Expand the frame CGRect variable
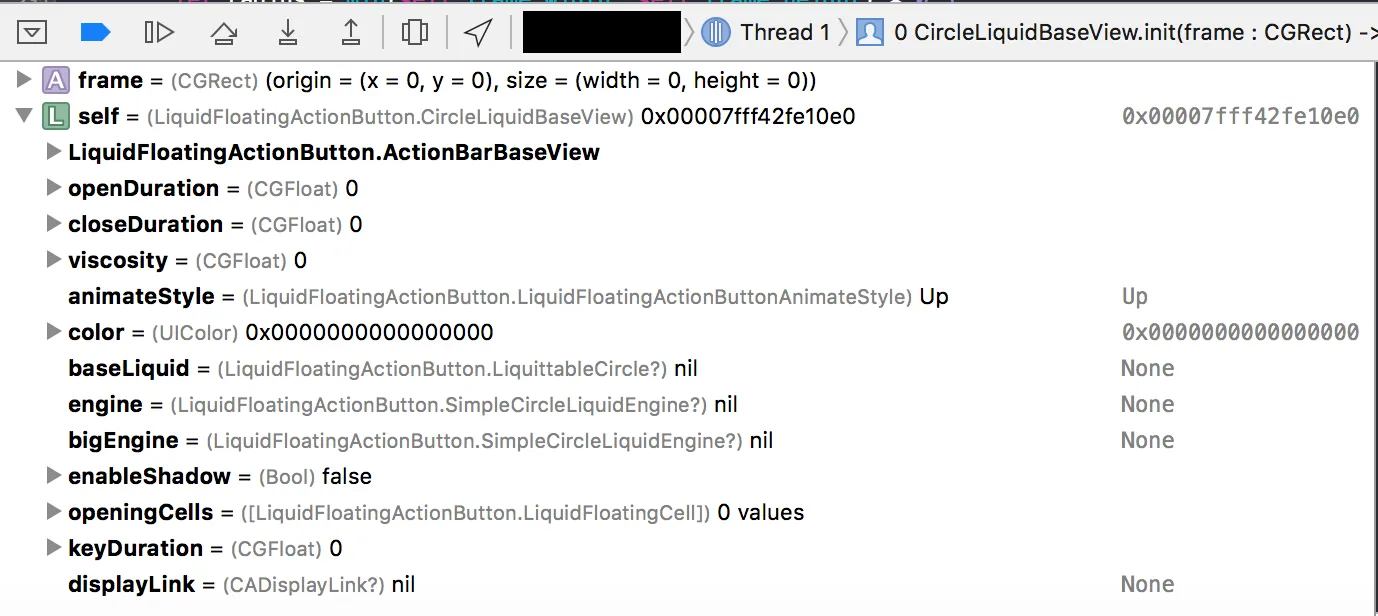1378x616 pixels. point(24,80)
